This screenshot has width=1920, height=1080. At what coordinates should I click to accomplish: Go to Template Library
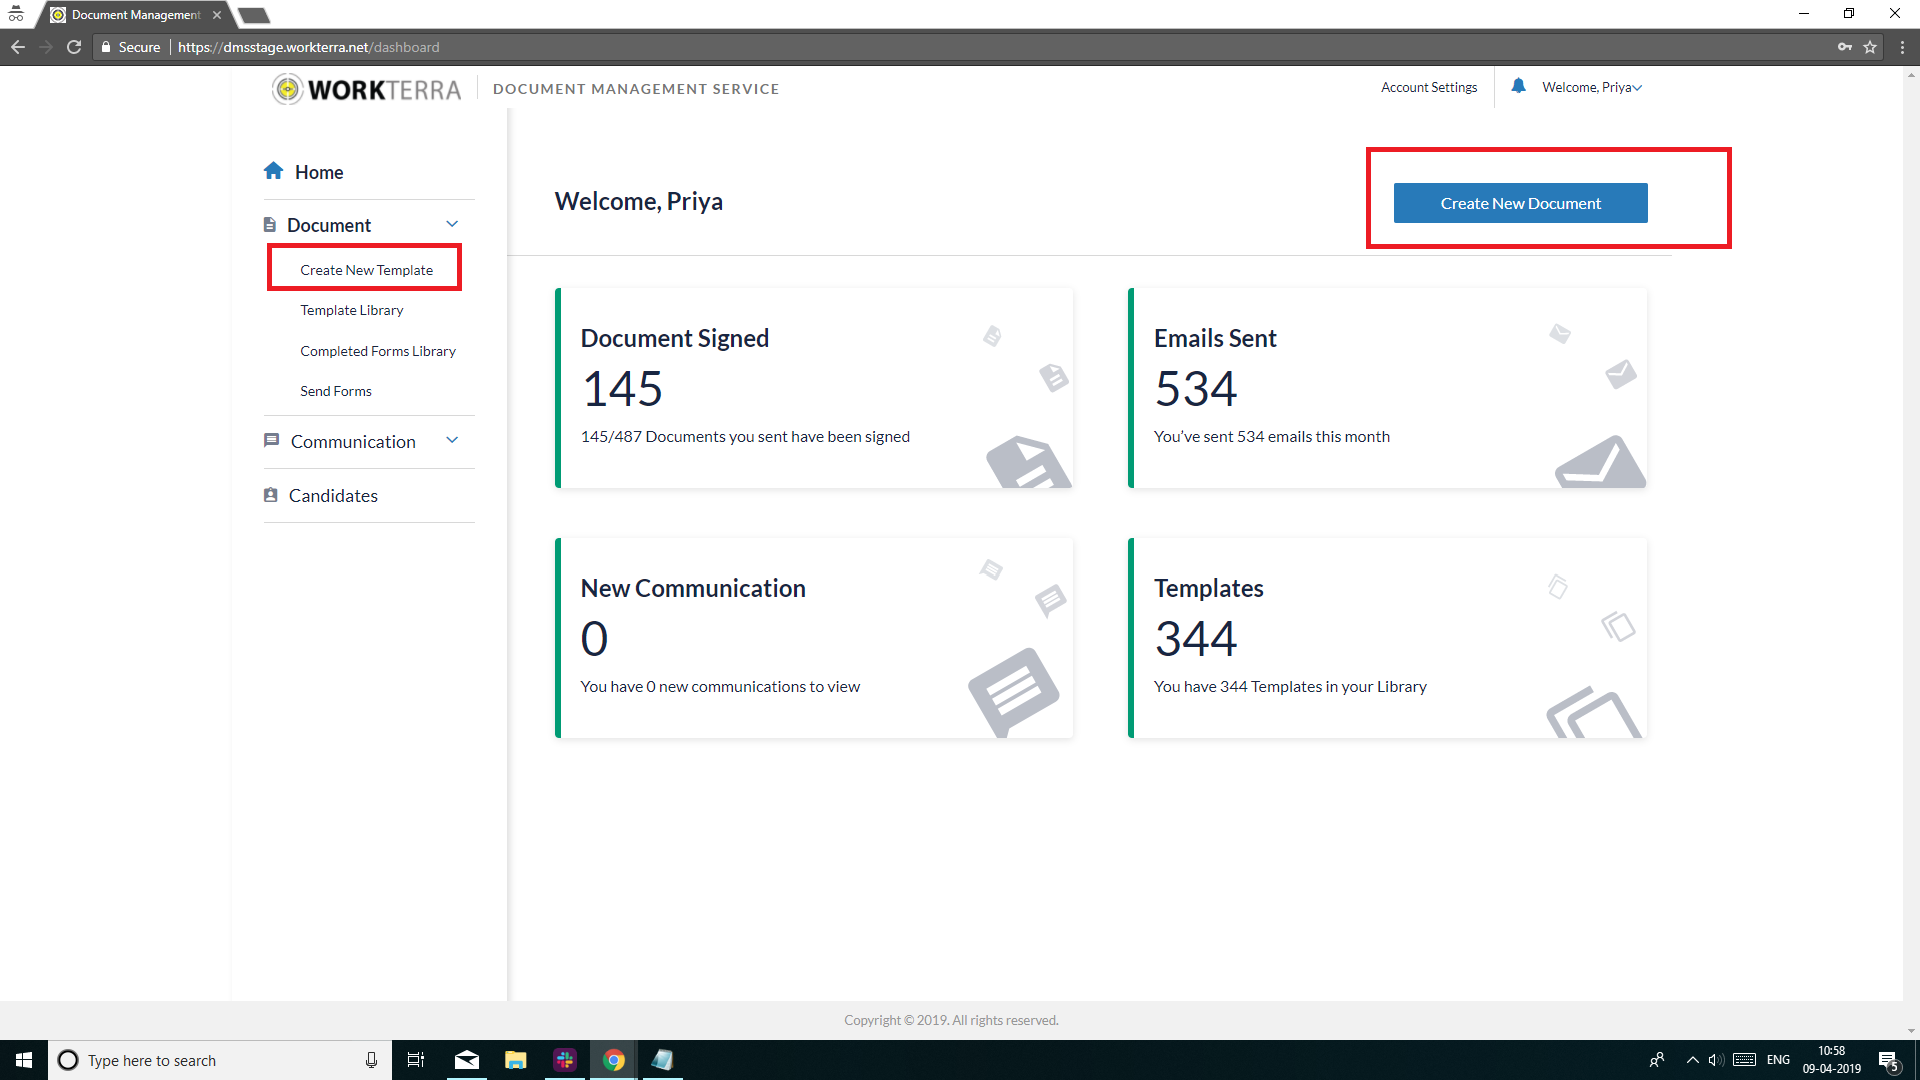coord(352,310)
